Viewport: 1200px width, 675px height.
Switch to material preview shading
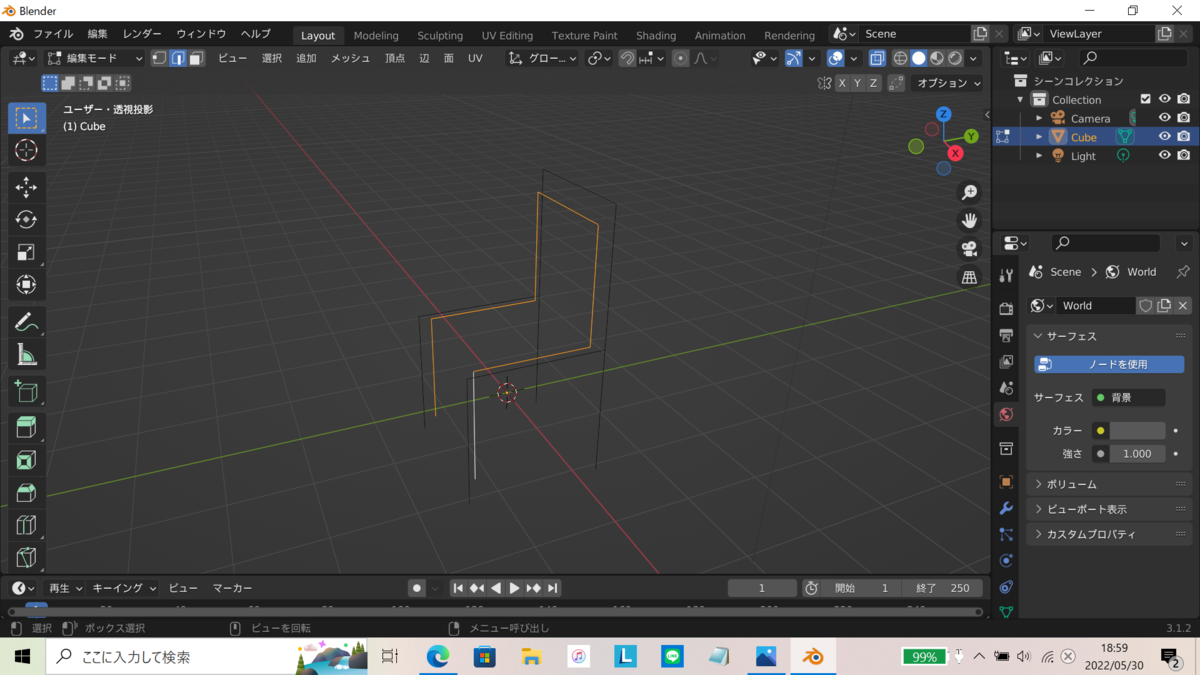click(937, 58)
